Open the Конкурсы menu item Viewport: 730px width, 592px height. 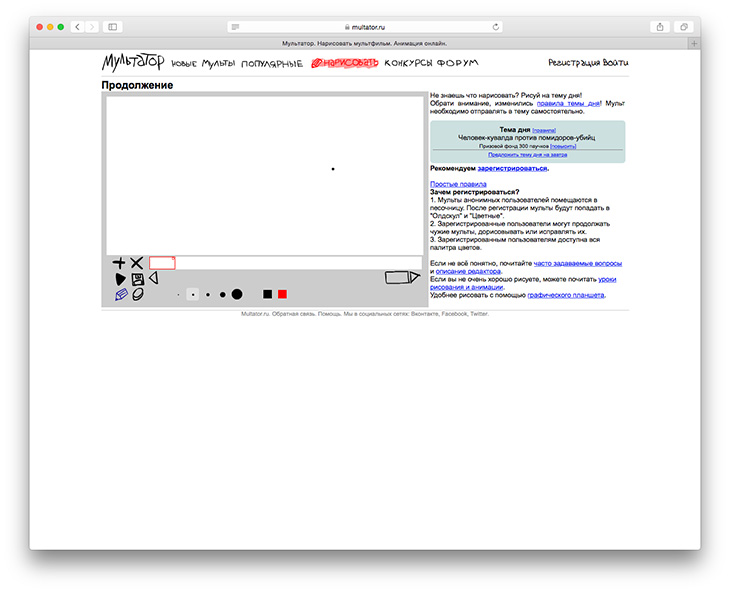pyautogui.click(x=408, y=63)
